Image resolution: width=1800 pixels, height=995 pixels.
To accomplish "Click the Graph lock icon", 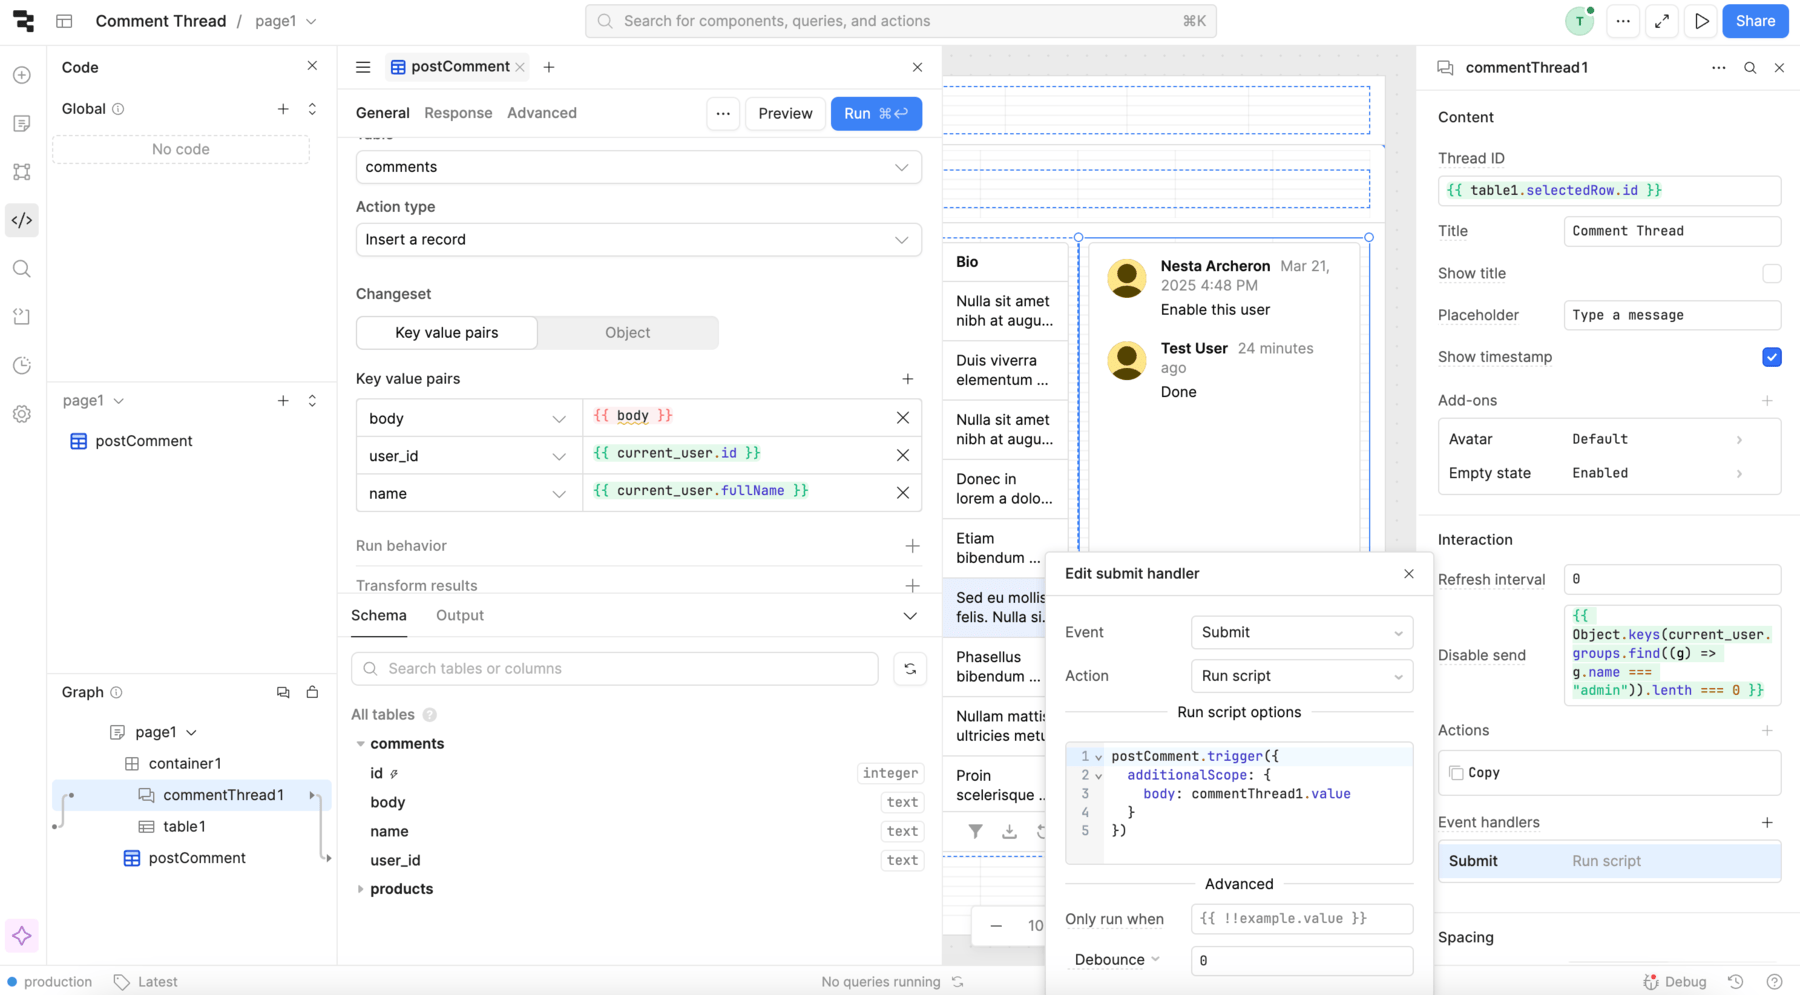I will (312, 692).
